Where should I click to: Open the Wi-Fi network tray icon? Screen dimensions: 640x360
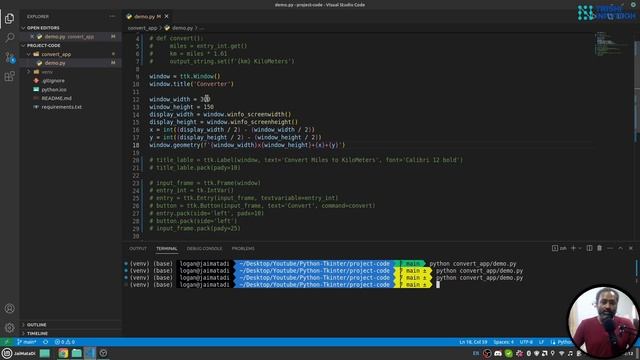(x=562, y=353)
